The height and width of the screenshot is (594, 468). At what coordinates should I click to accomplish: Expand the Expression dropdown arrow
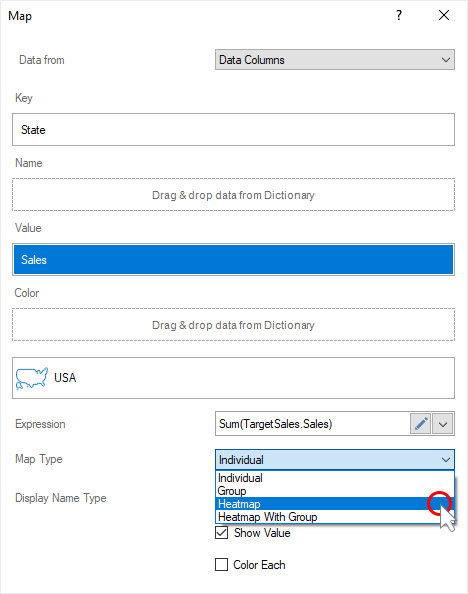pos(443,424)
